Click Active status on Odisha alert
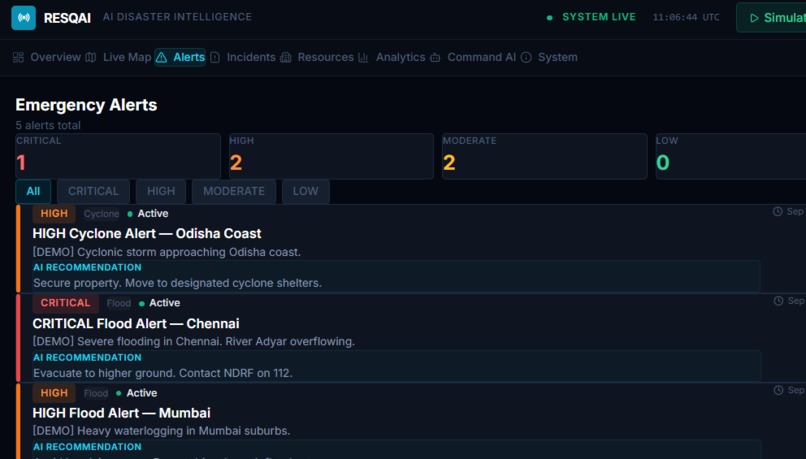Viewport: 806px width, 459px height. 148,213
